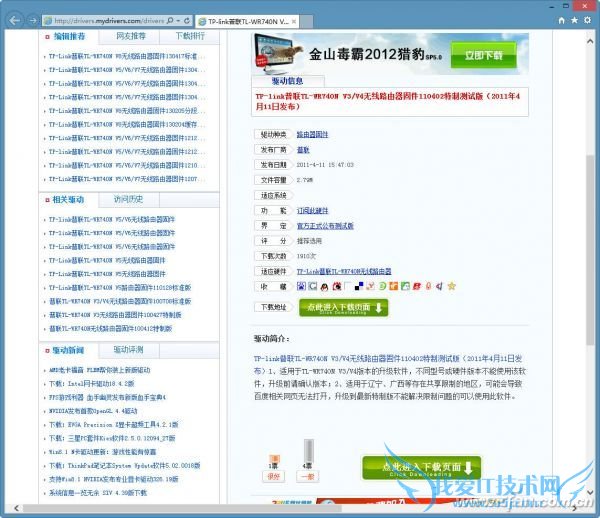Share via the QQ penguin icon
Viewport: 600px width, 518px height.
click(324, 287)
